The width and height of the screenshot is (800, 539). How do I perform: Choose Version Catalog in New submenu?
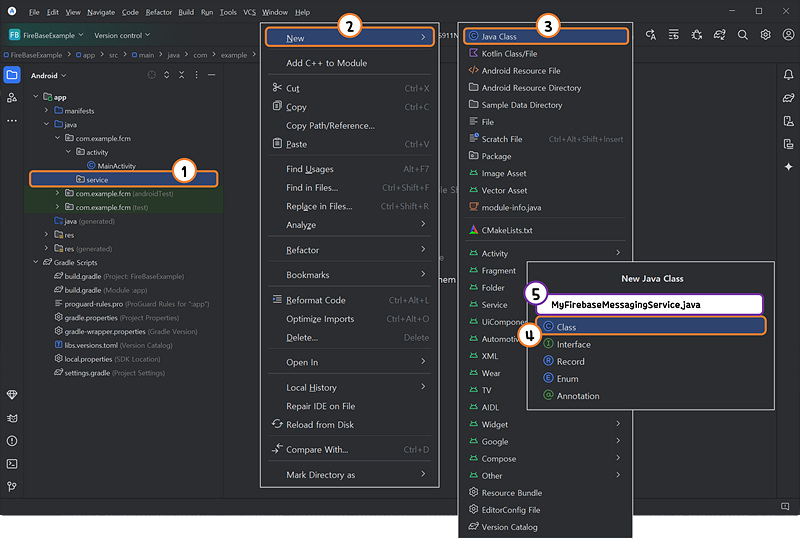tap(546, 527)
